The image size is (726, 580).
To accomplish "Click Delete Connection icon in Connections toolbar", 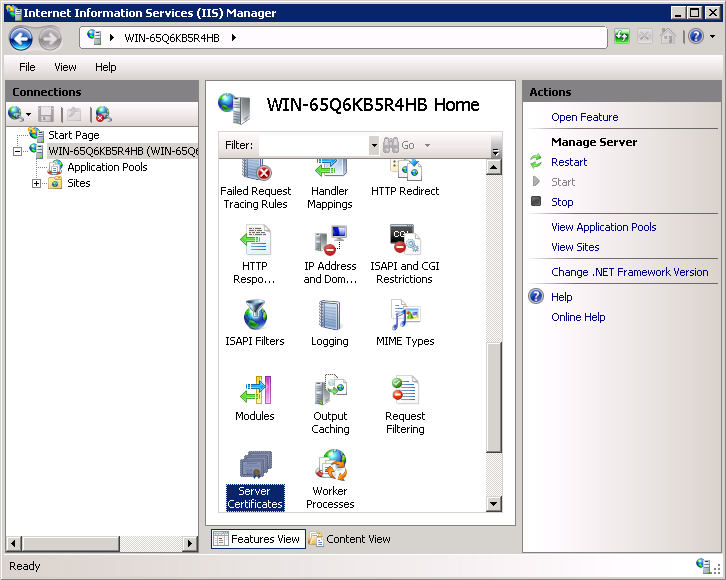I will (x=103, y=114).
